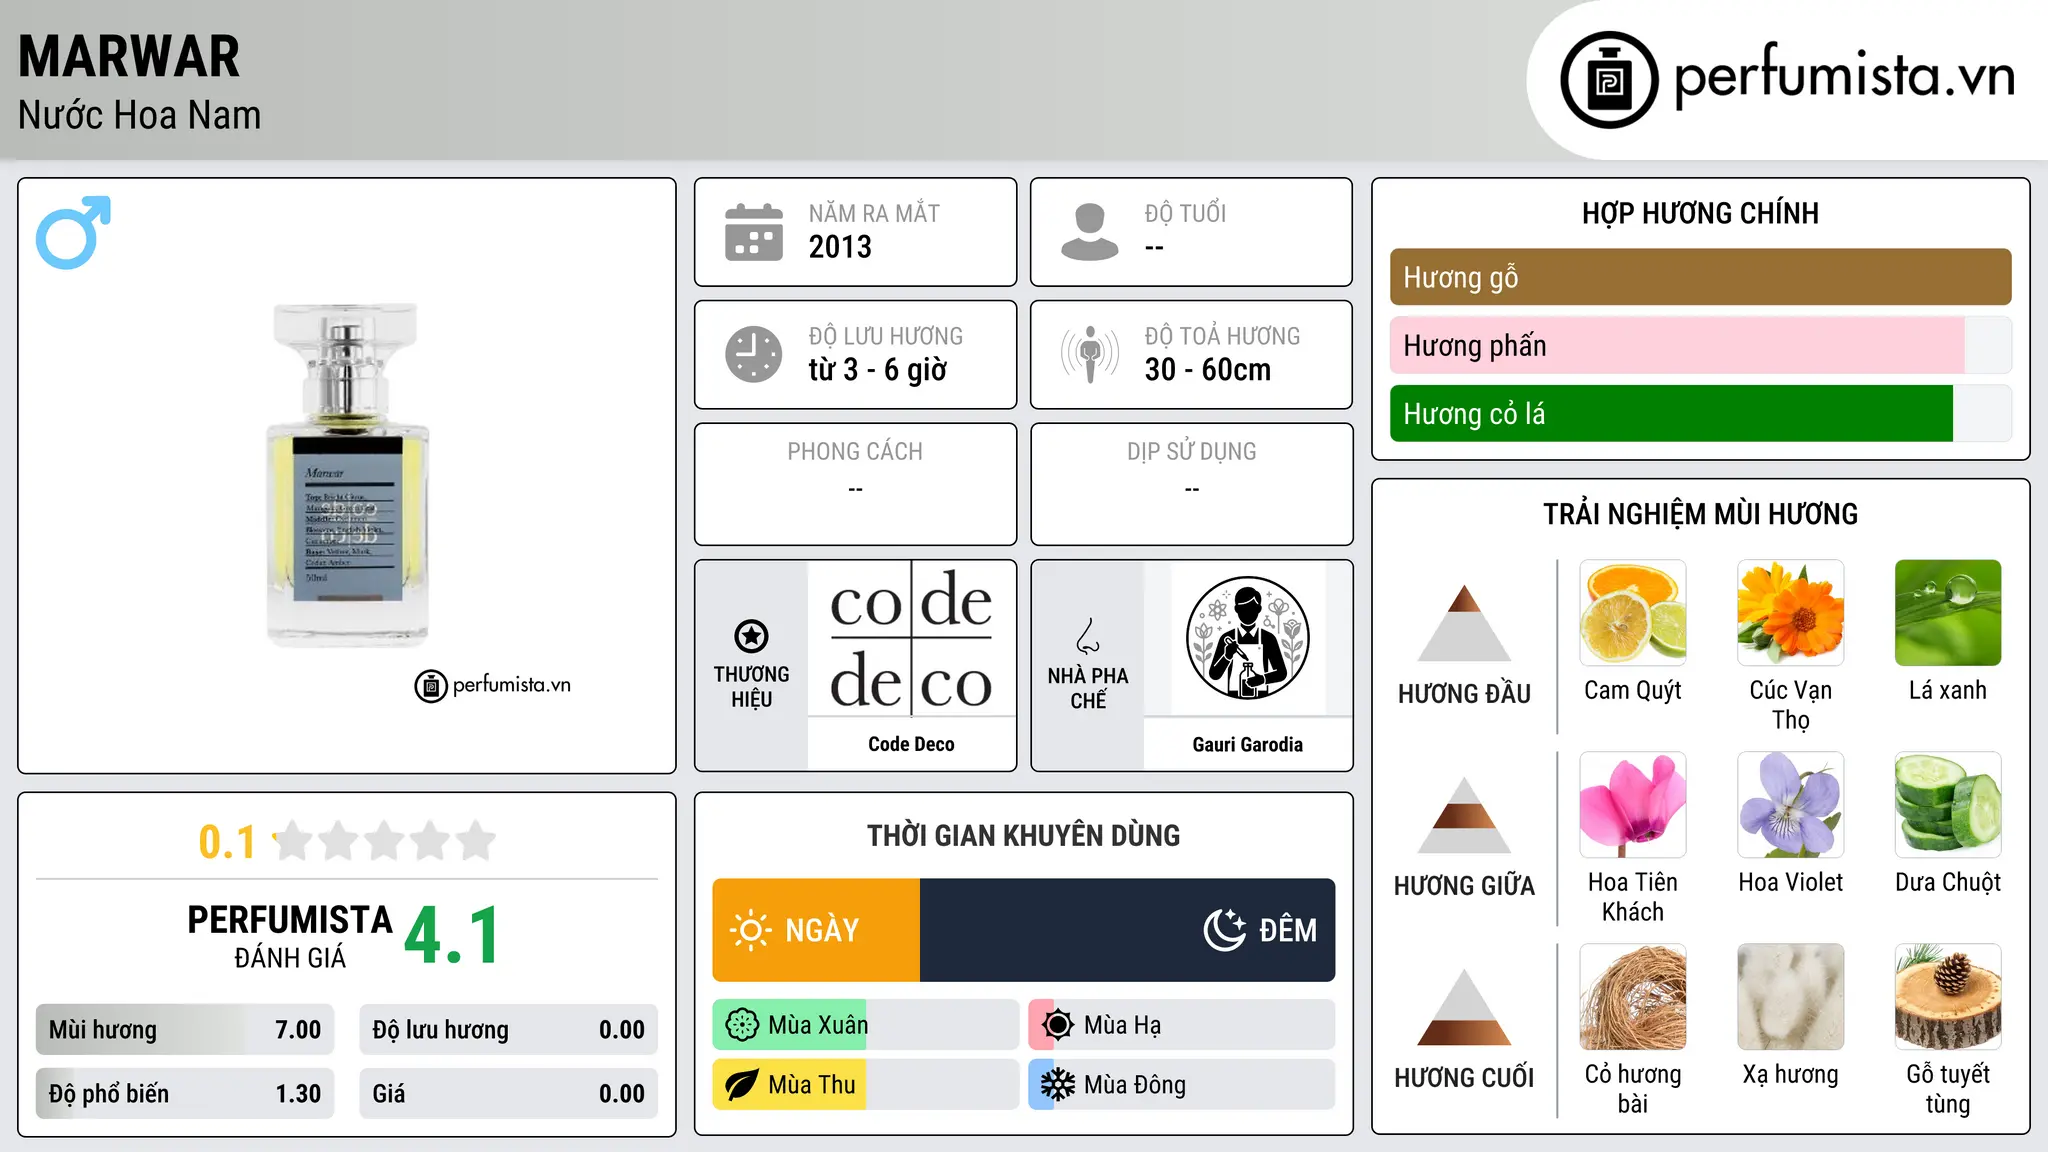Click the Hương Cuối pyramid icon
2048x1152 pixels.
coord(1464,1006)
